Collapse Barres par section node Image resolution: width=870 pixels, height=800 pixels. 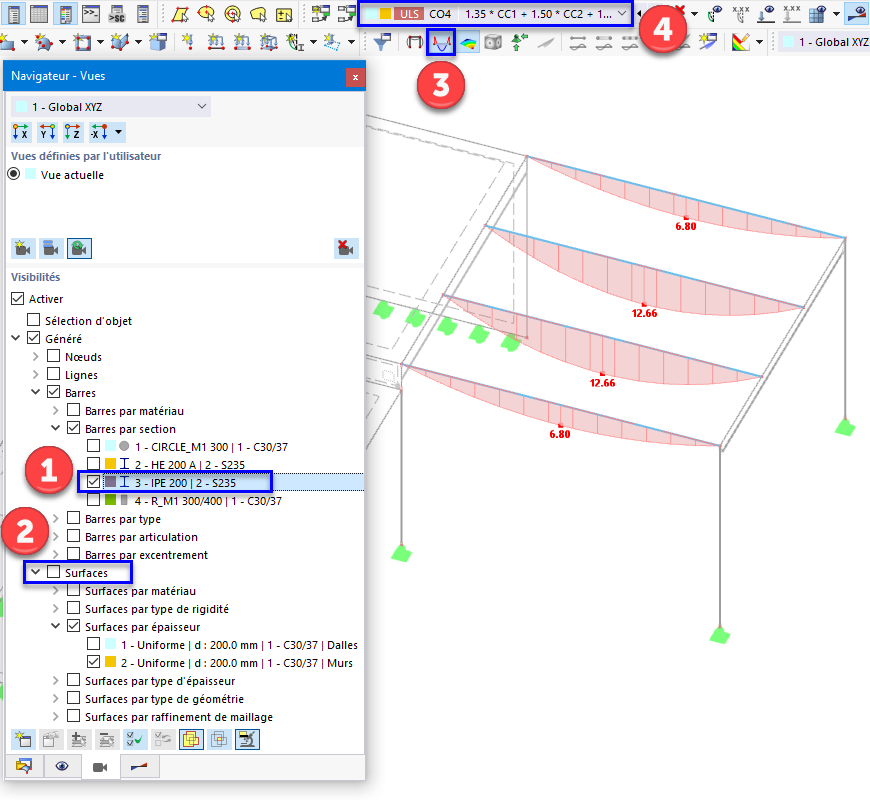pos(55,428)
